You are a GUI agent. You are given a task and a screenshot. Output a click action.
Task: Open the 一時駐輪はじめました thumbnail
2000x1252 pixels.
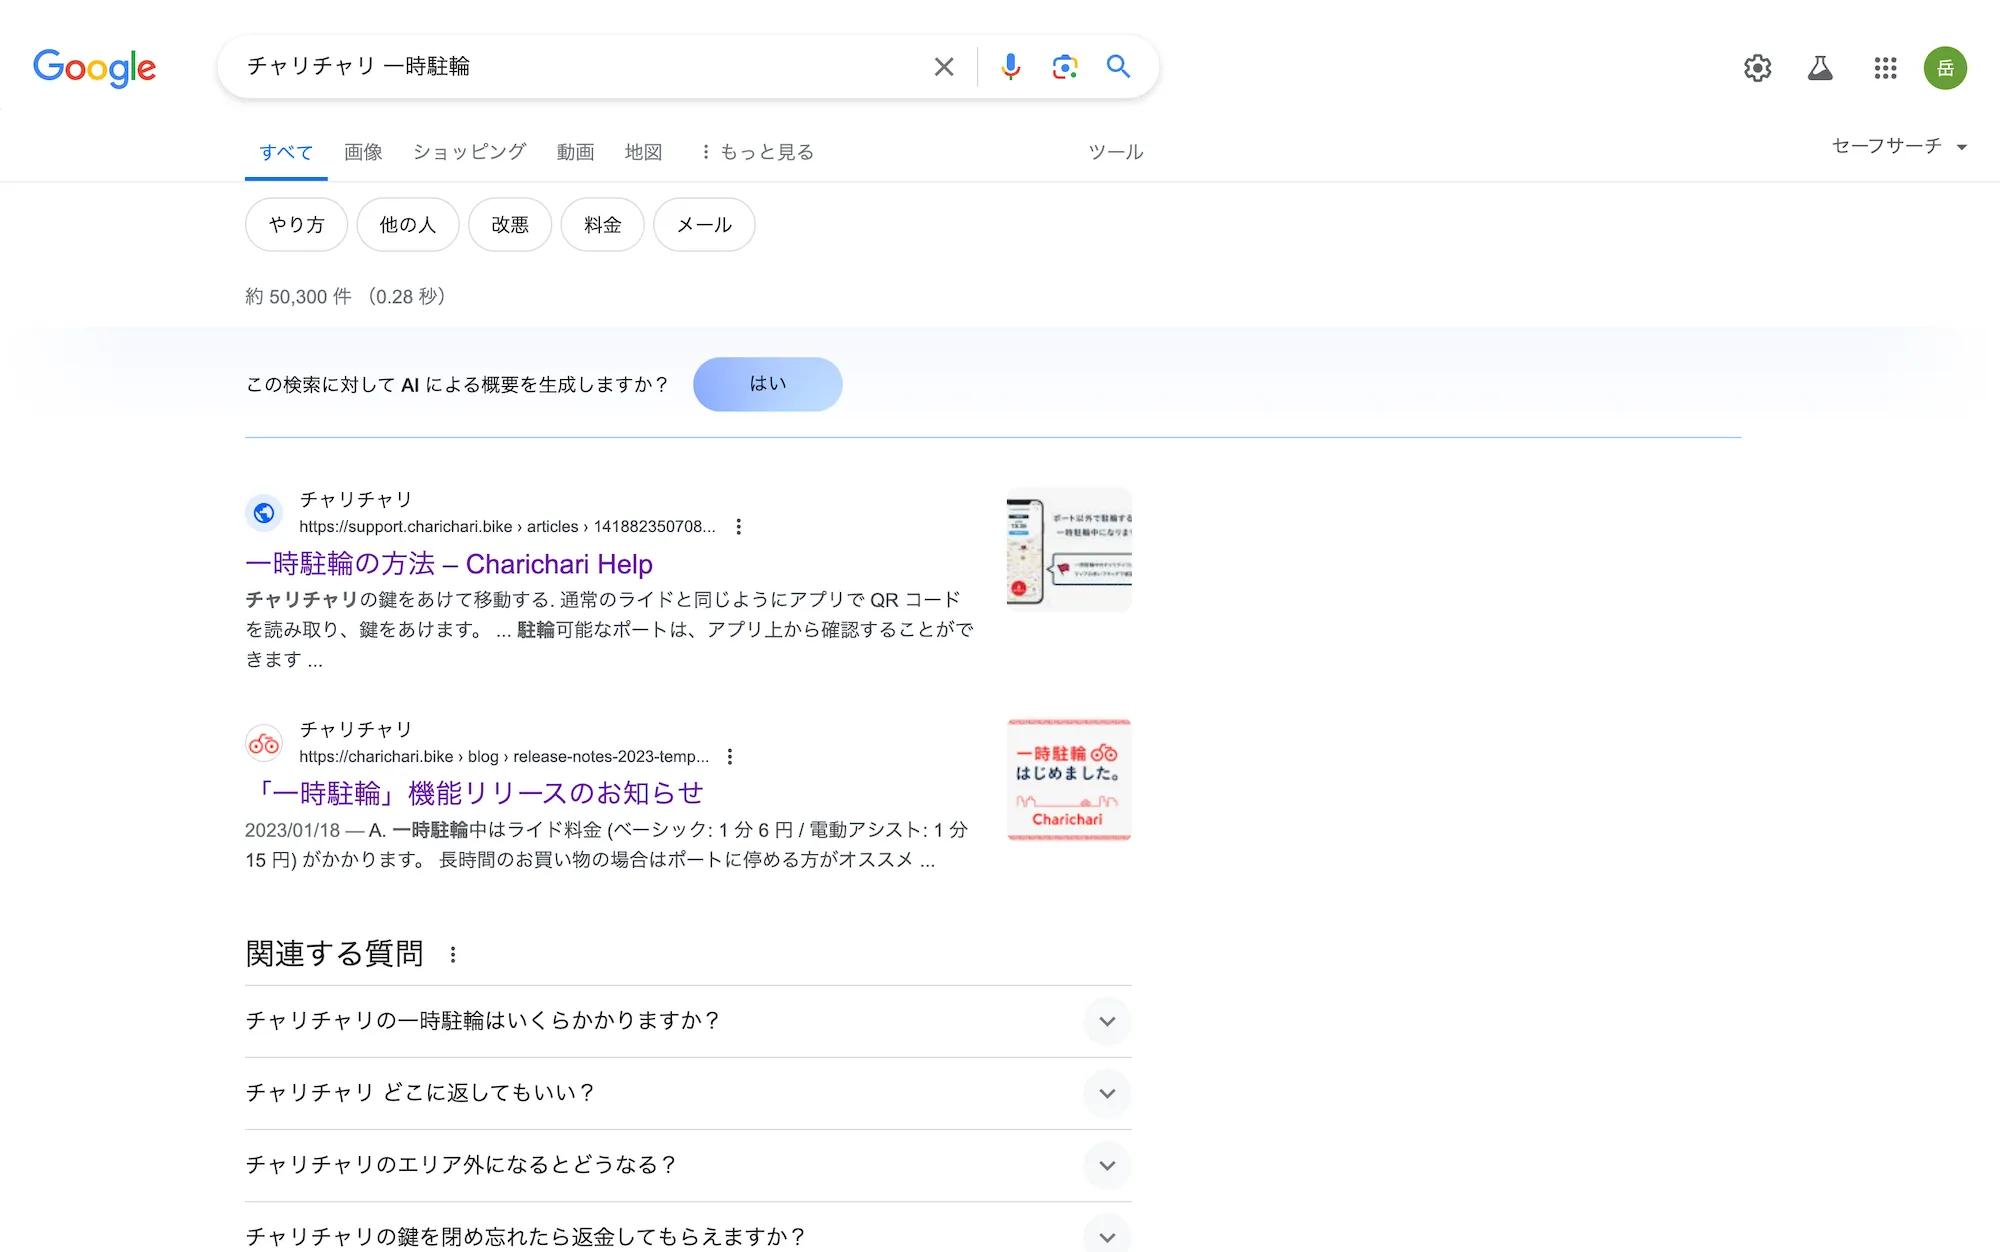click(1069, 780)
